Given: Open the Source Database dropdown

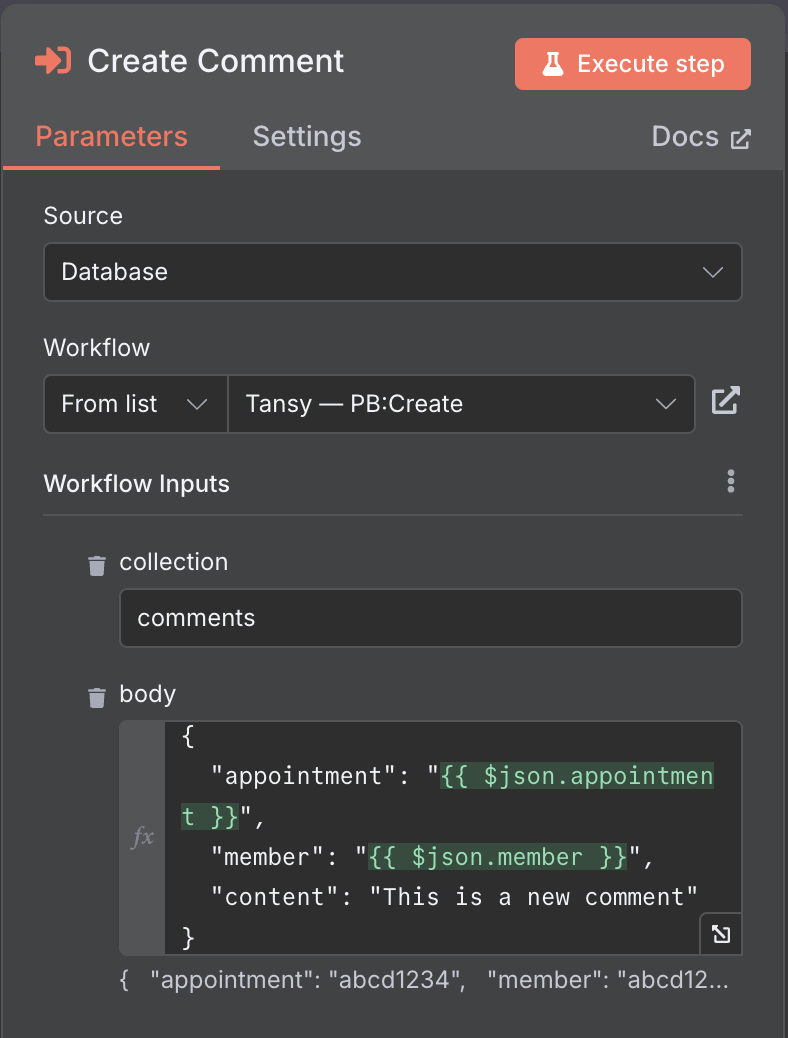Looking at the screenshot, I should (x=393, y=272).
